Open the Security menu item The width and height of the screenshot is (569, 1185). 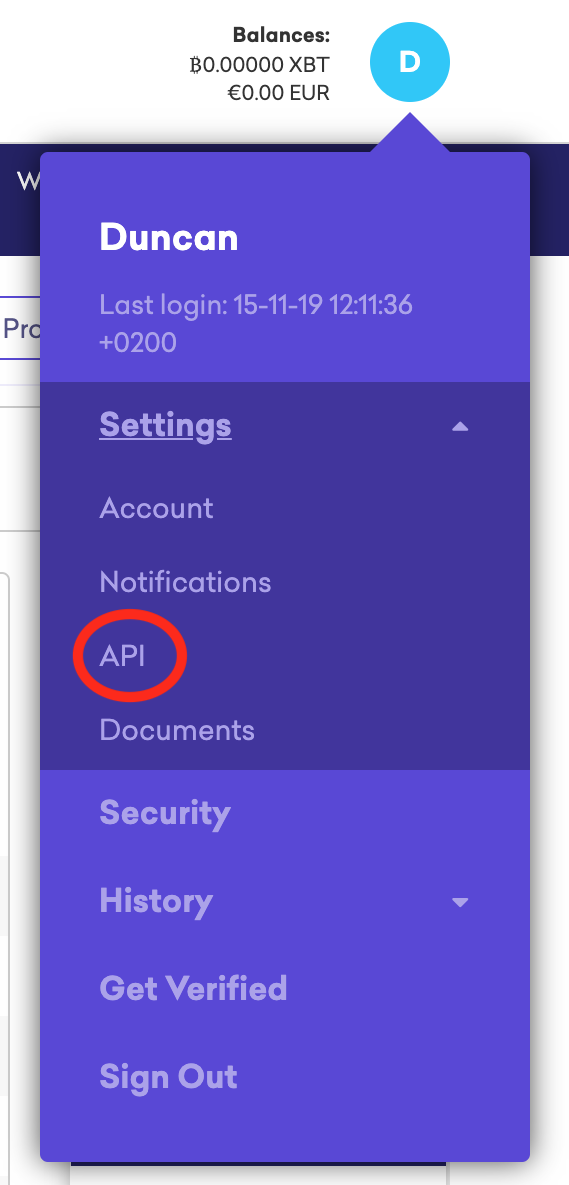165,813
